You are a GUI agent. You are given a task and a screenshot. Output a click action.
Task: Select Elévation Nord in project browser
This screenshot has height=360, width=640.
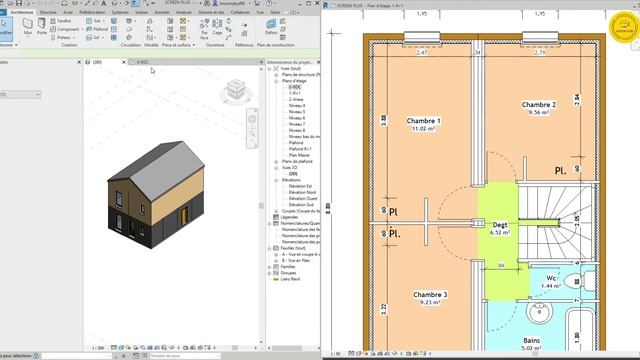302,192
